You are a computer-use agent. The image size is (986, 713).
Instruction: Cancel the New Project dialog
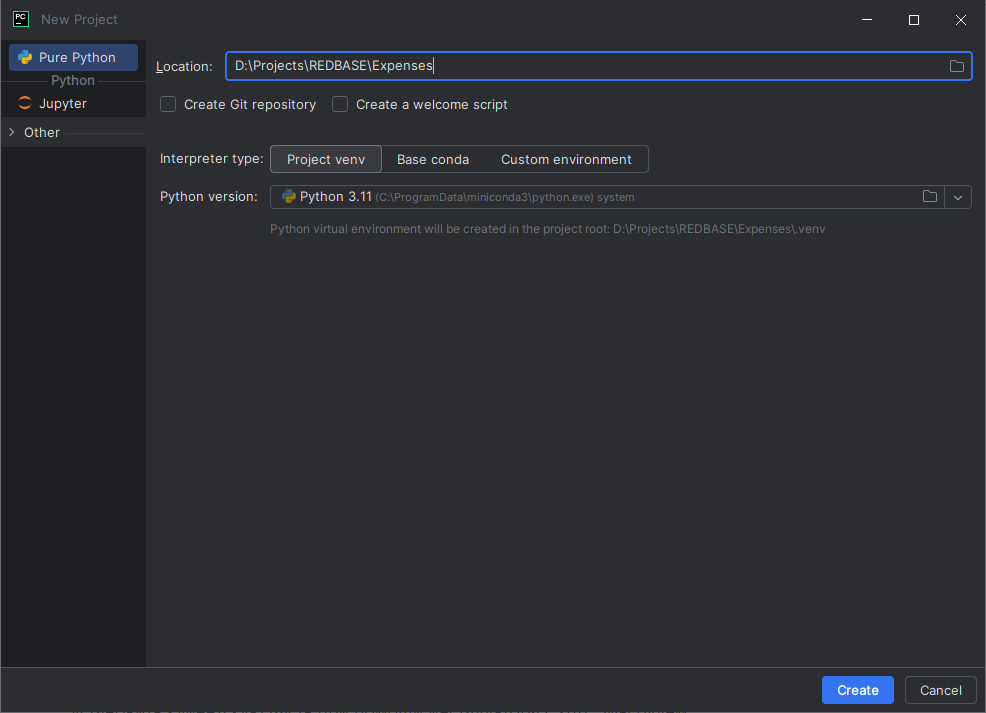(941, 690)
